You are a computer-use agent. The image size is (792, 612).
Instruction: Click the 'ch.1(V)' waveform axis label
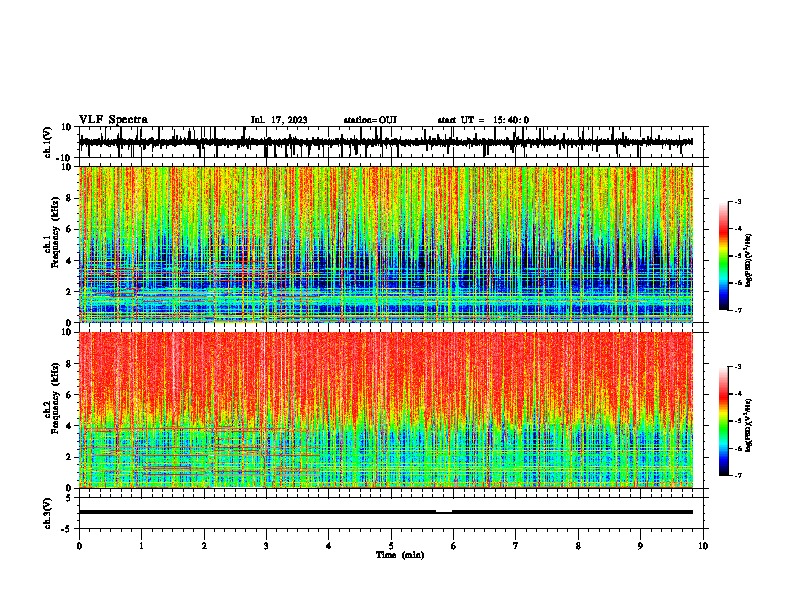(x=48, y=142)
